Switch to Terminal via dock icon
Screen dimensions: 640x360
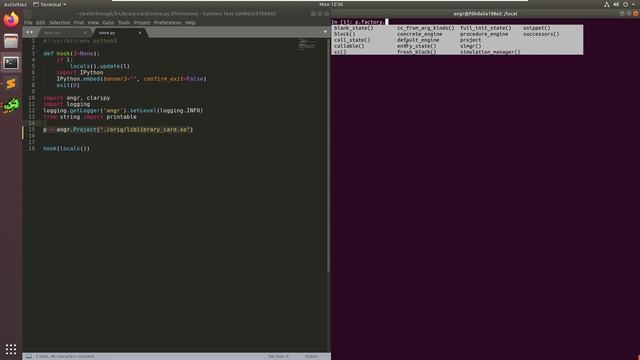[11, 63]
